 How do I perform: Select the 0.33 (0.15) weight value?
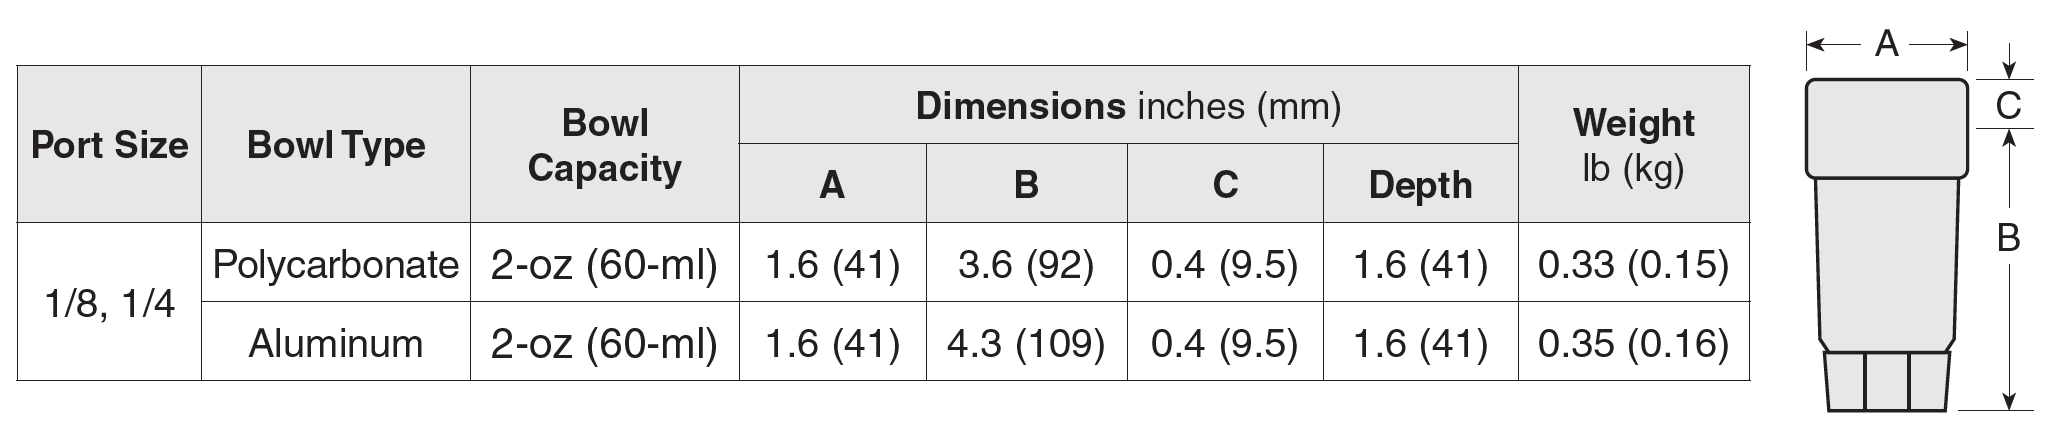click(1633, 264)
